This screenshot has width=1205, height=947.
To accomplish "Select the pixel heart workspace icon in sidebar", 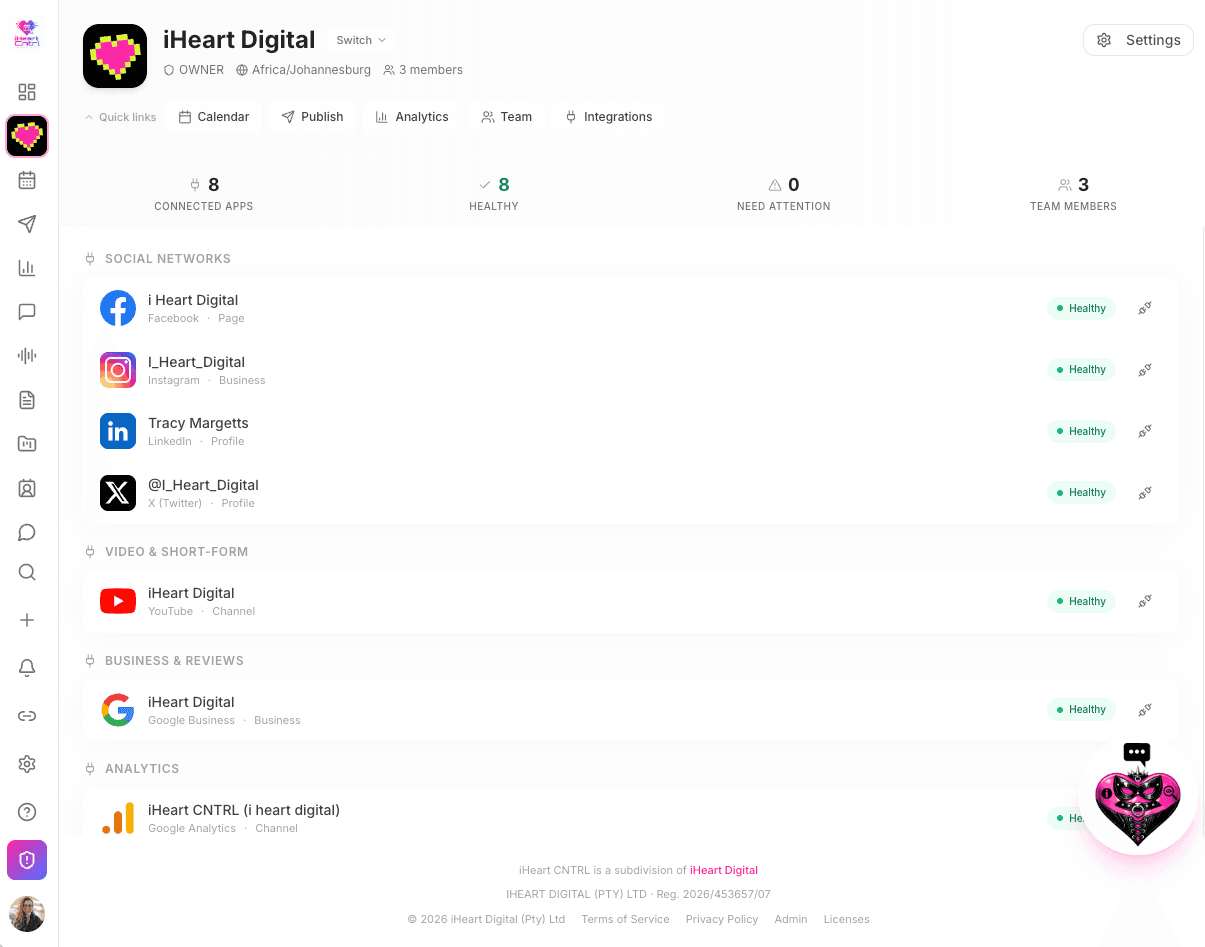I will pos(27,136).
